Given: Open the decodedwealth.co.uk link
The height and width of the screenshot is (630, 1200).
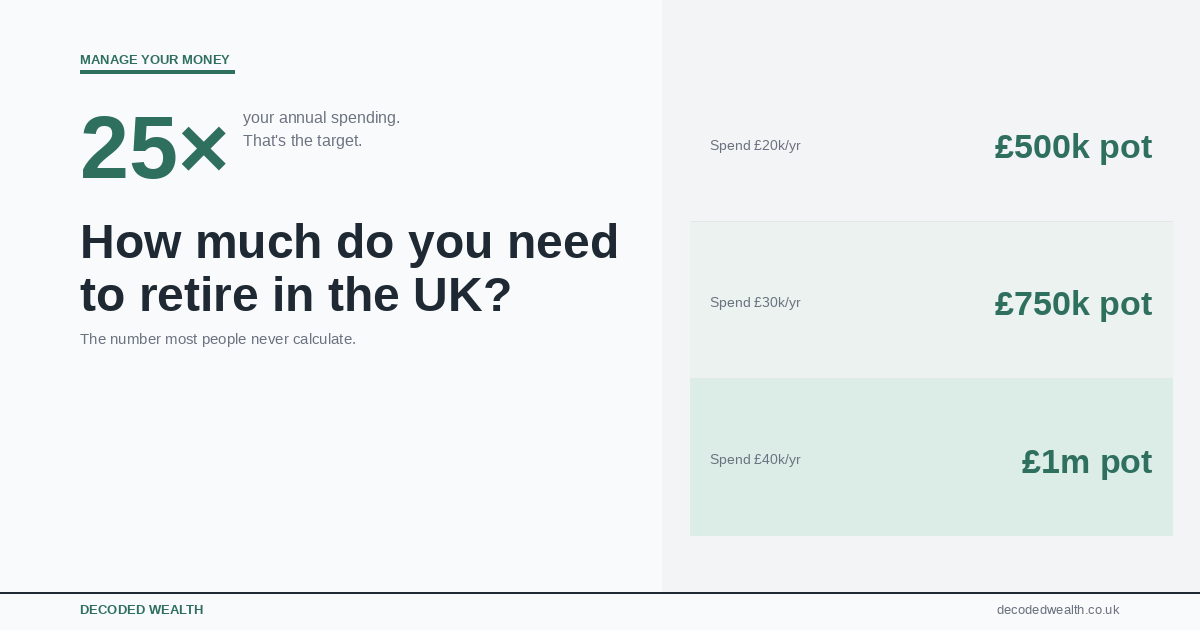Looking at the screenshot, I should pyautogui.click(x=1057, y=610).
